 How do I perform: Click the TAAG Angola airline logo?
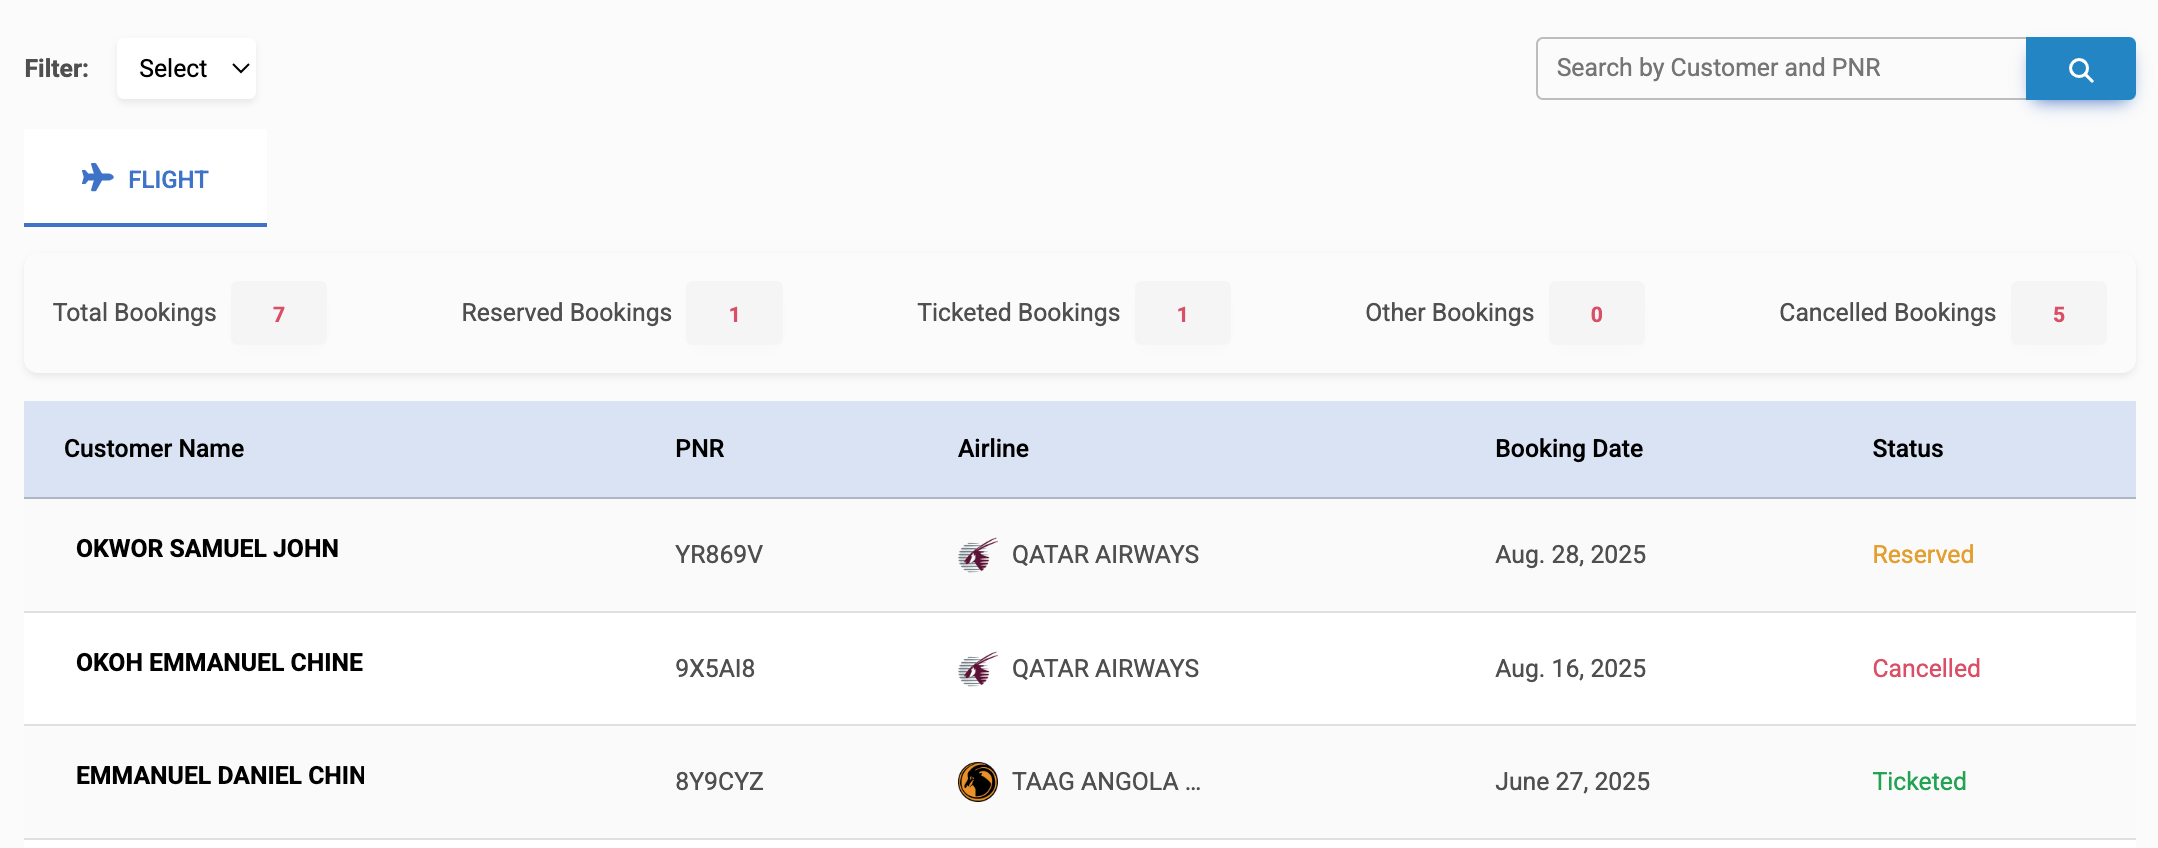[x=977, y=782]
